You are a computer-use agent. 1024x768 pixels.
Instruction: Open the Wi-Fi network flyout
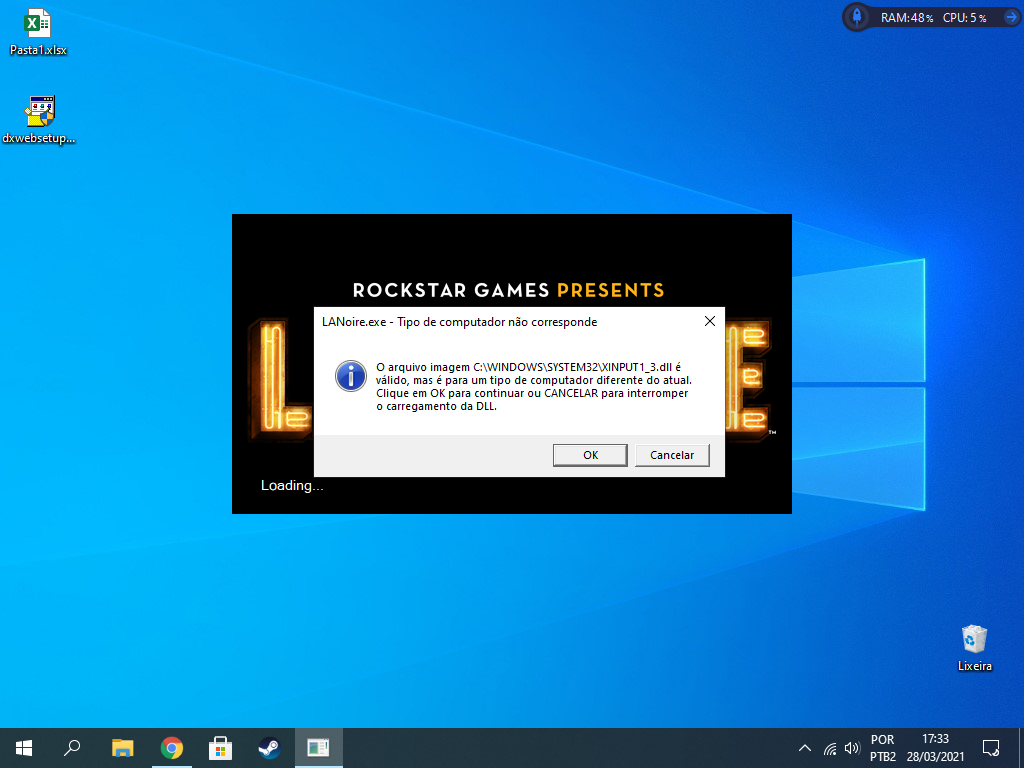point(829,748)
